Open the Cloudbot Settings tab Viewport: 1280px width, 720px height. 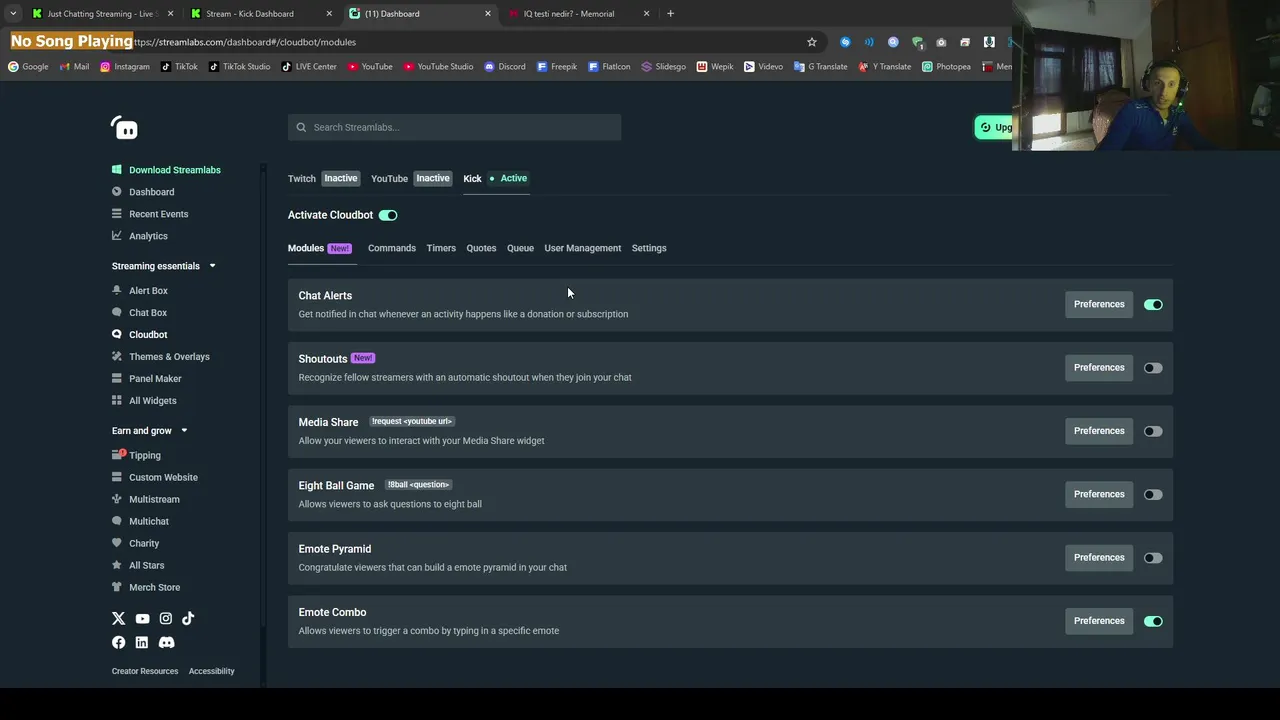click(649, 248)
